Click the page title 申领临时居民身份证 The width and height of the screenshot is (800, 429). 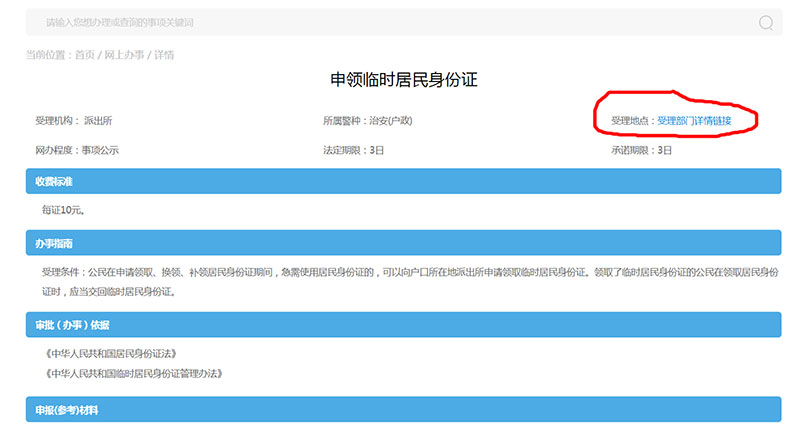pyautogui.click(x=404, y=80)
